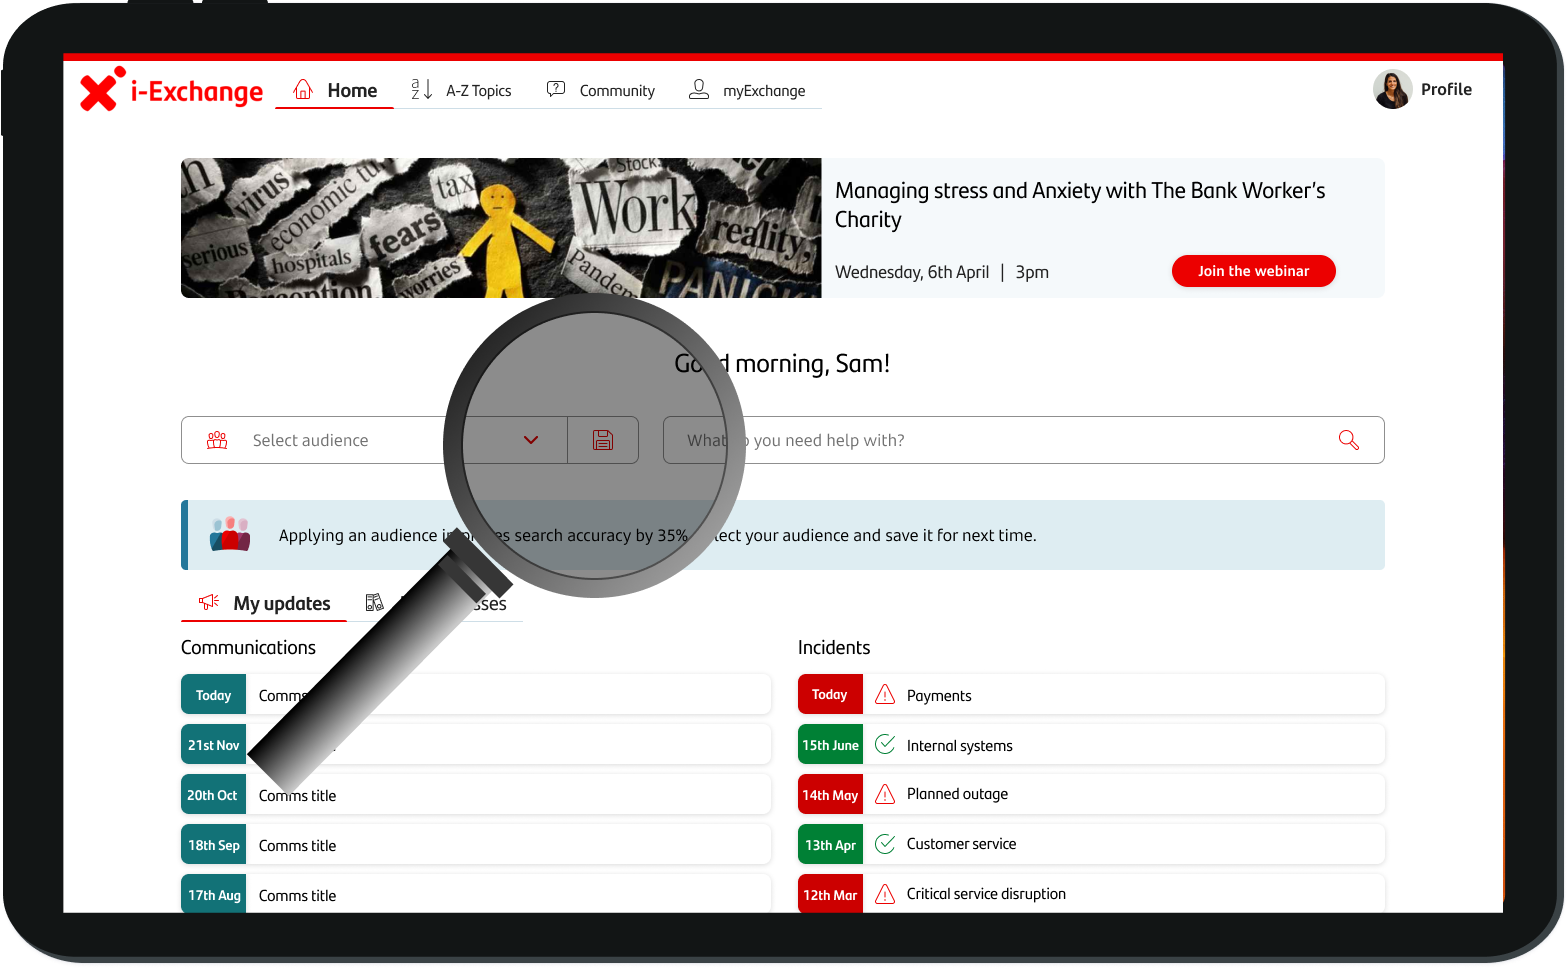Click the warning icon beside Payments

pyautogui.click(x=885, y=694)
